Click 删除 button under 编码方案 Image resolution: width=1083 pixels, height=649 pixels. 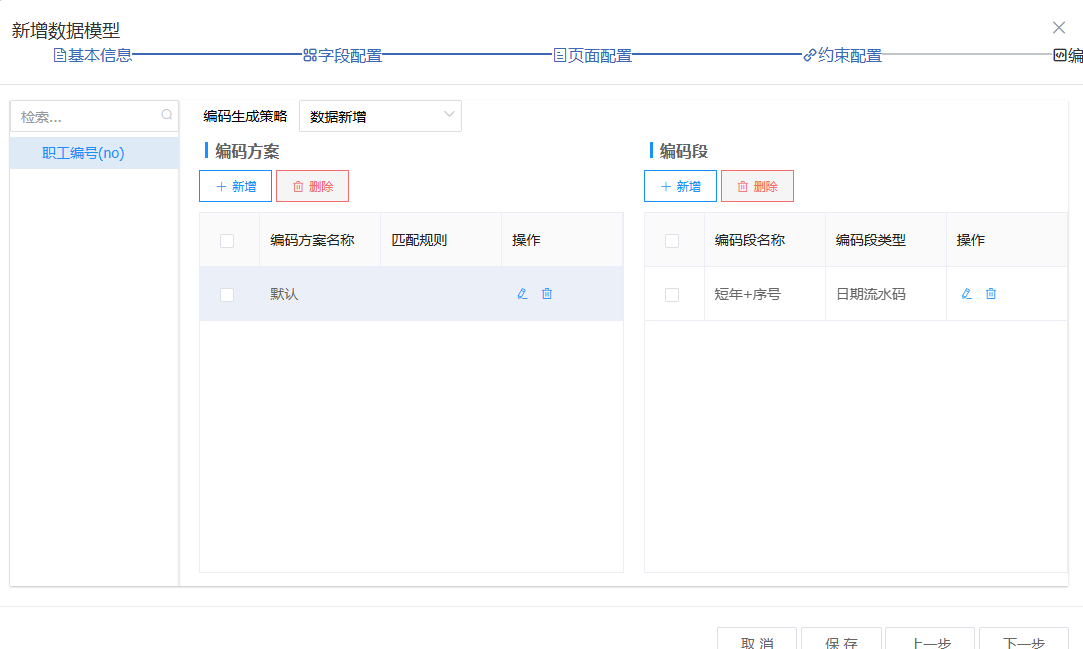312,186
